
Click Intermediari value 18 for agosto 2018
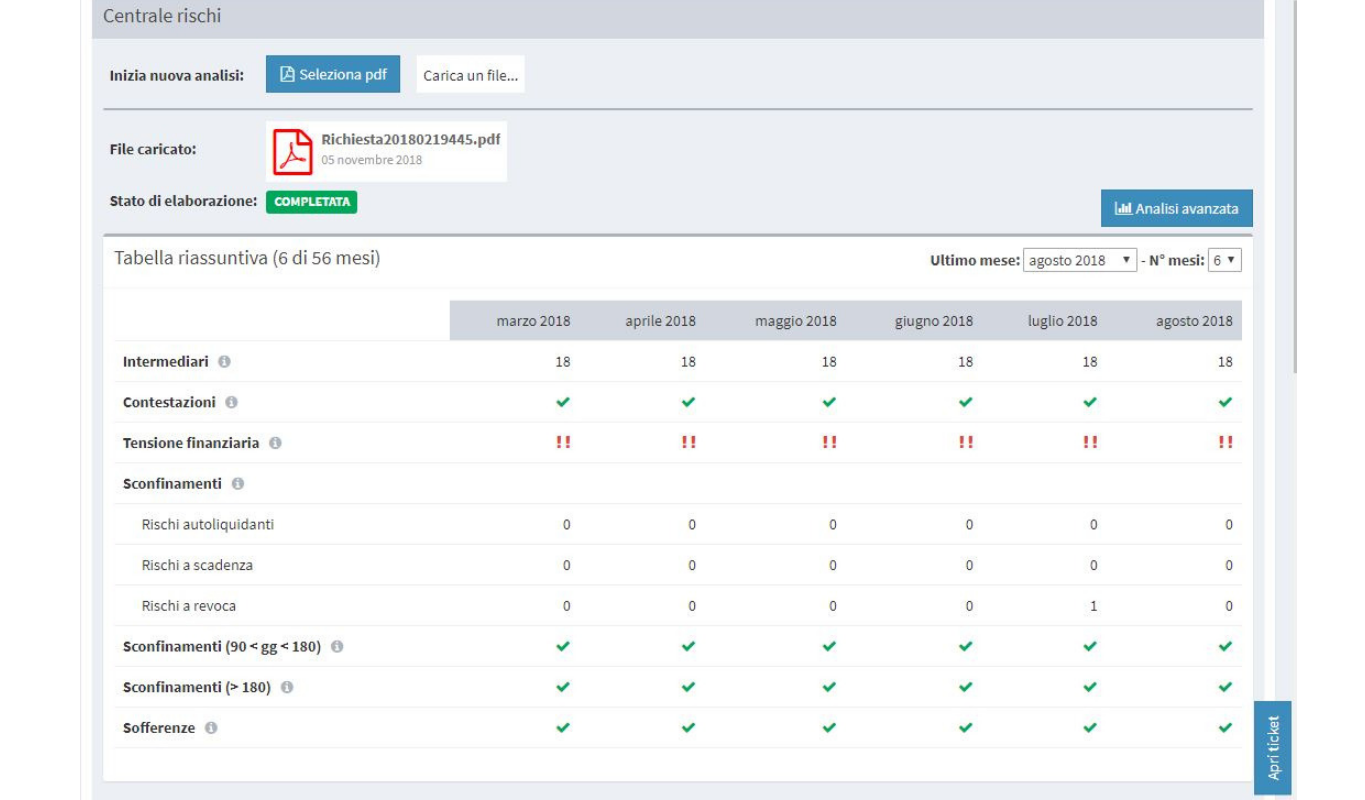tap(1225, 362)
